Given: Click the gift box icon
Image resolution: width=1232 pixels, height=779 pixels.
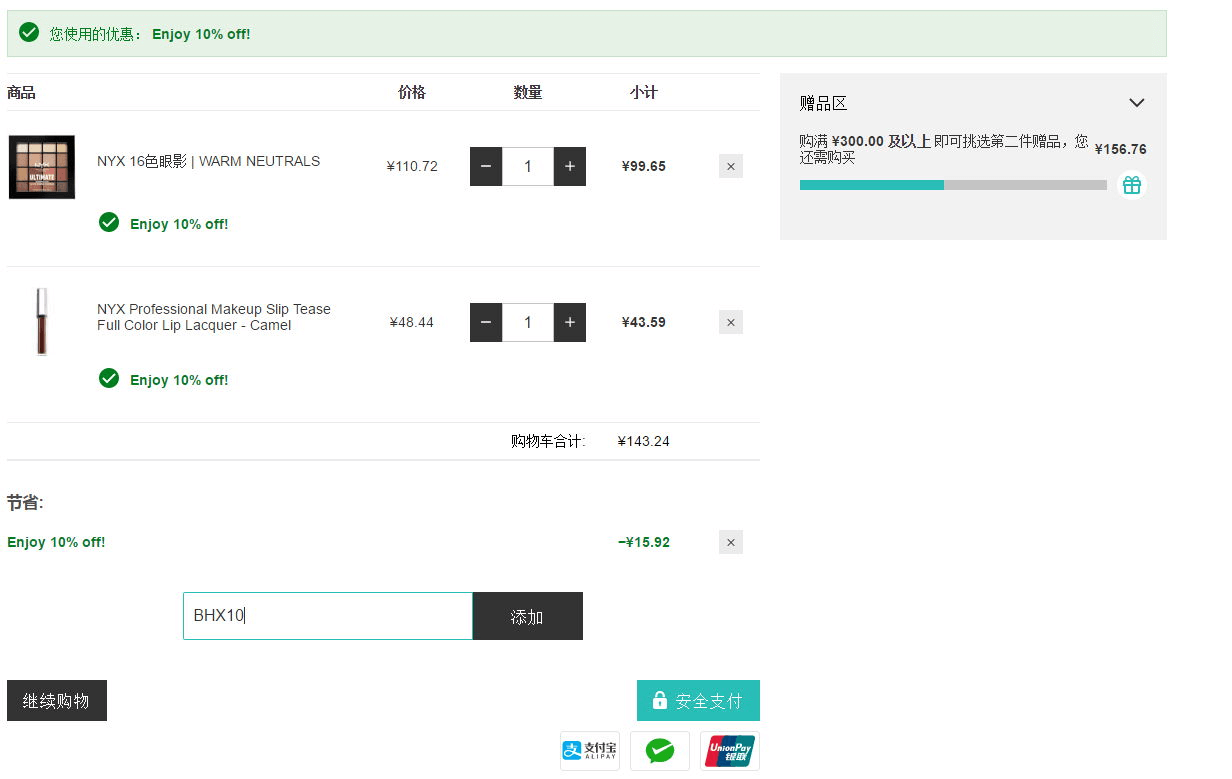Looking at the screenshot, I should [1131, 185].
